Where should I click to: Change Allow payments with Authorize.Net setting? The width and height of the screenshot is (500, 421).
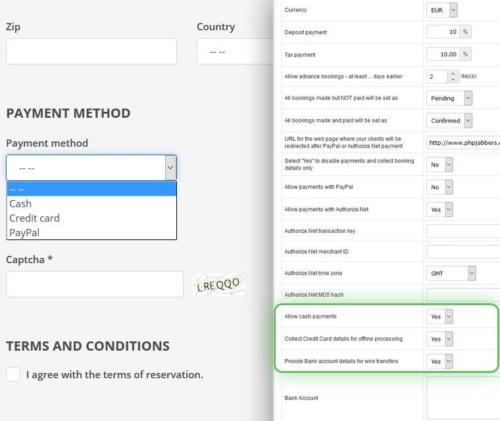click(x=440, y=210)
